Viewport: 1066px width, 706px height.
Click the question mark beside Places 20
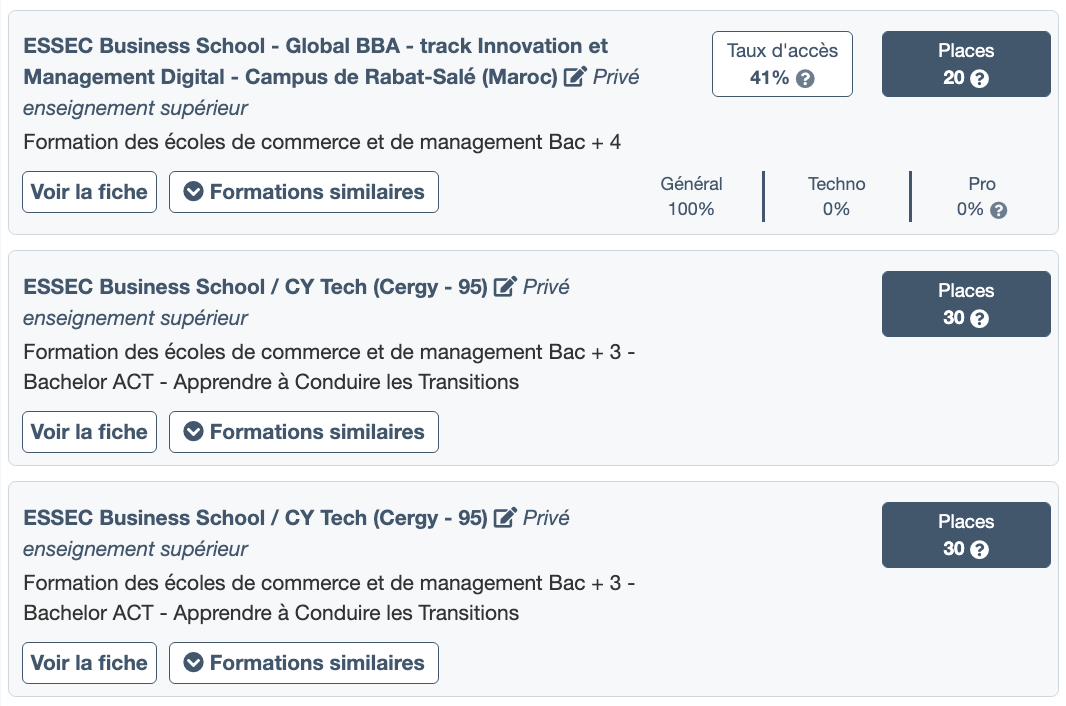980,79
